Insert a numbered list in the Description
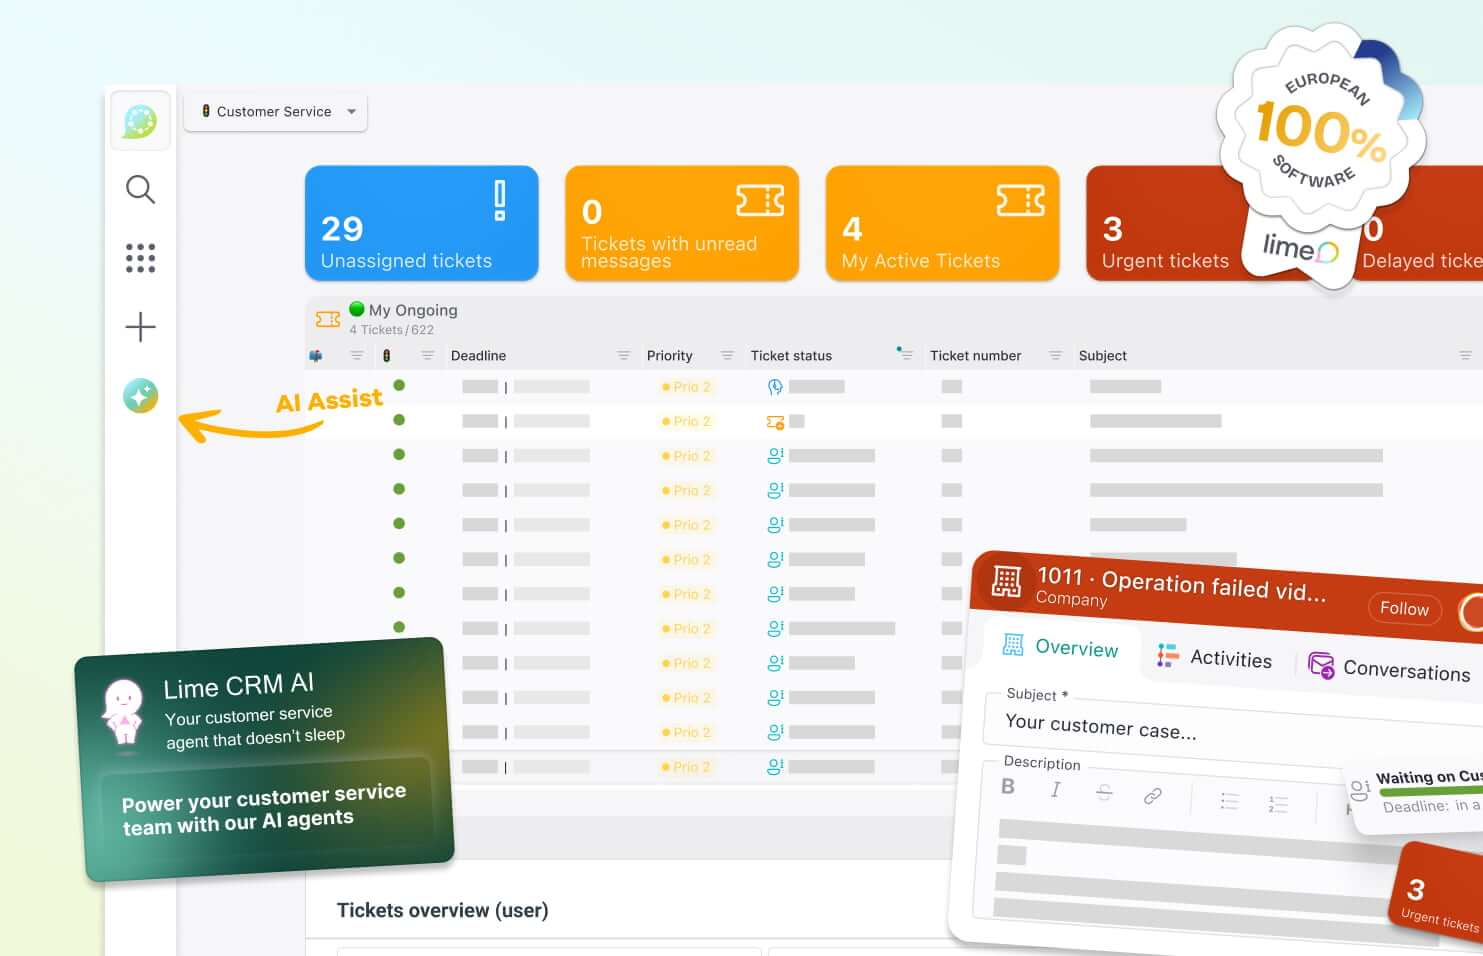The width and height of the screenshot is (1483, 956). tap(1278, 804)
